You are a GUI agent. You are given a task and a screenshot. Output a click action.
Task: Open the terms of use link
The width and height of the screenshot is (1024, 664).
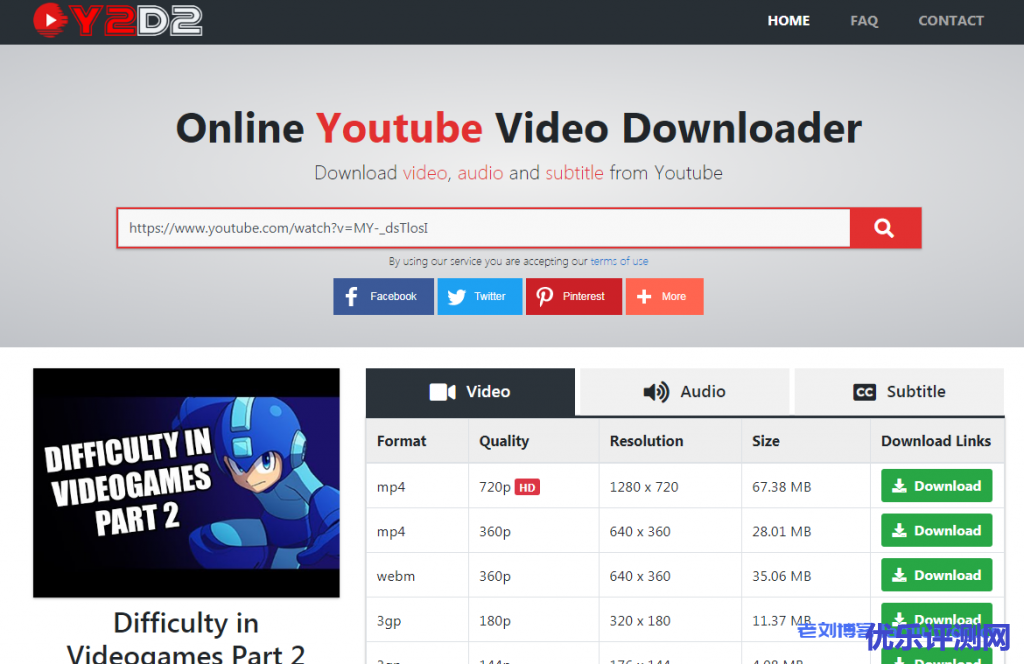click(619, 261)
